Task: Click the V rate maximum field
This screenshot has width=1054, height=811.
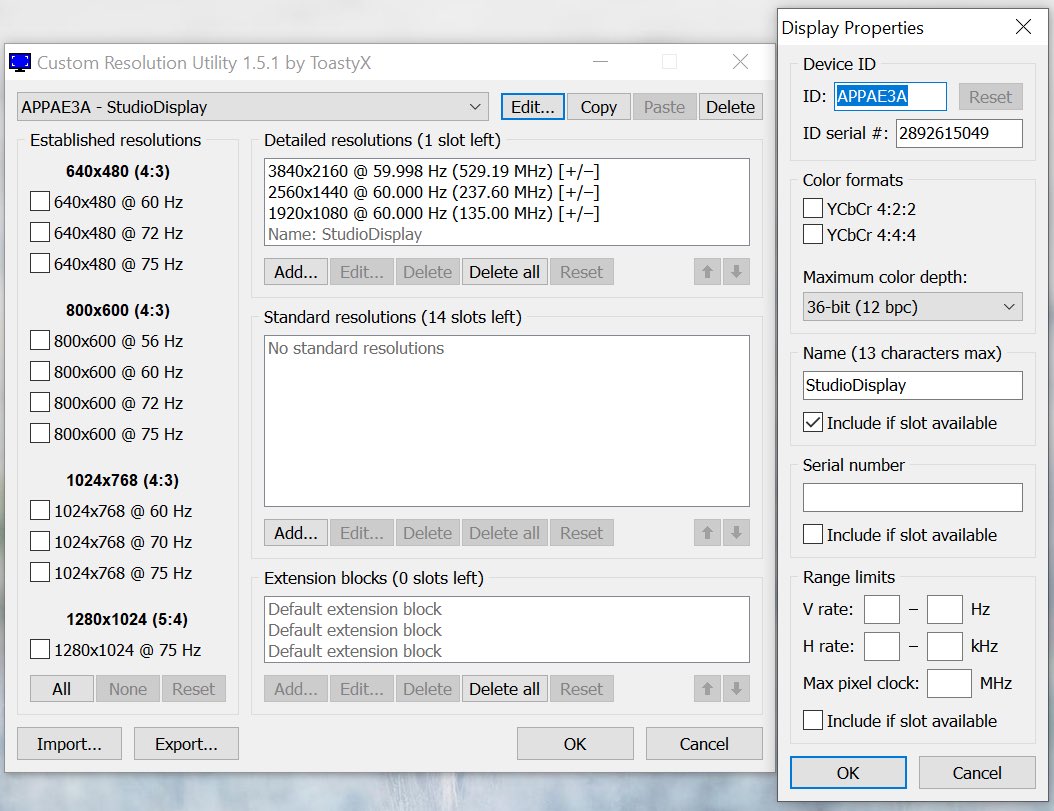Action: click(x=944, y=609)
